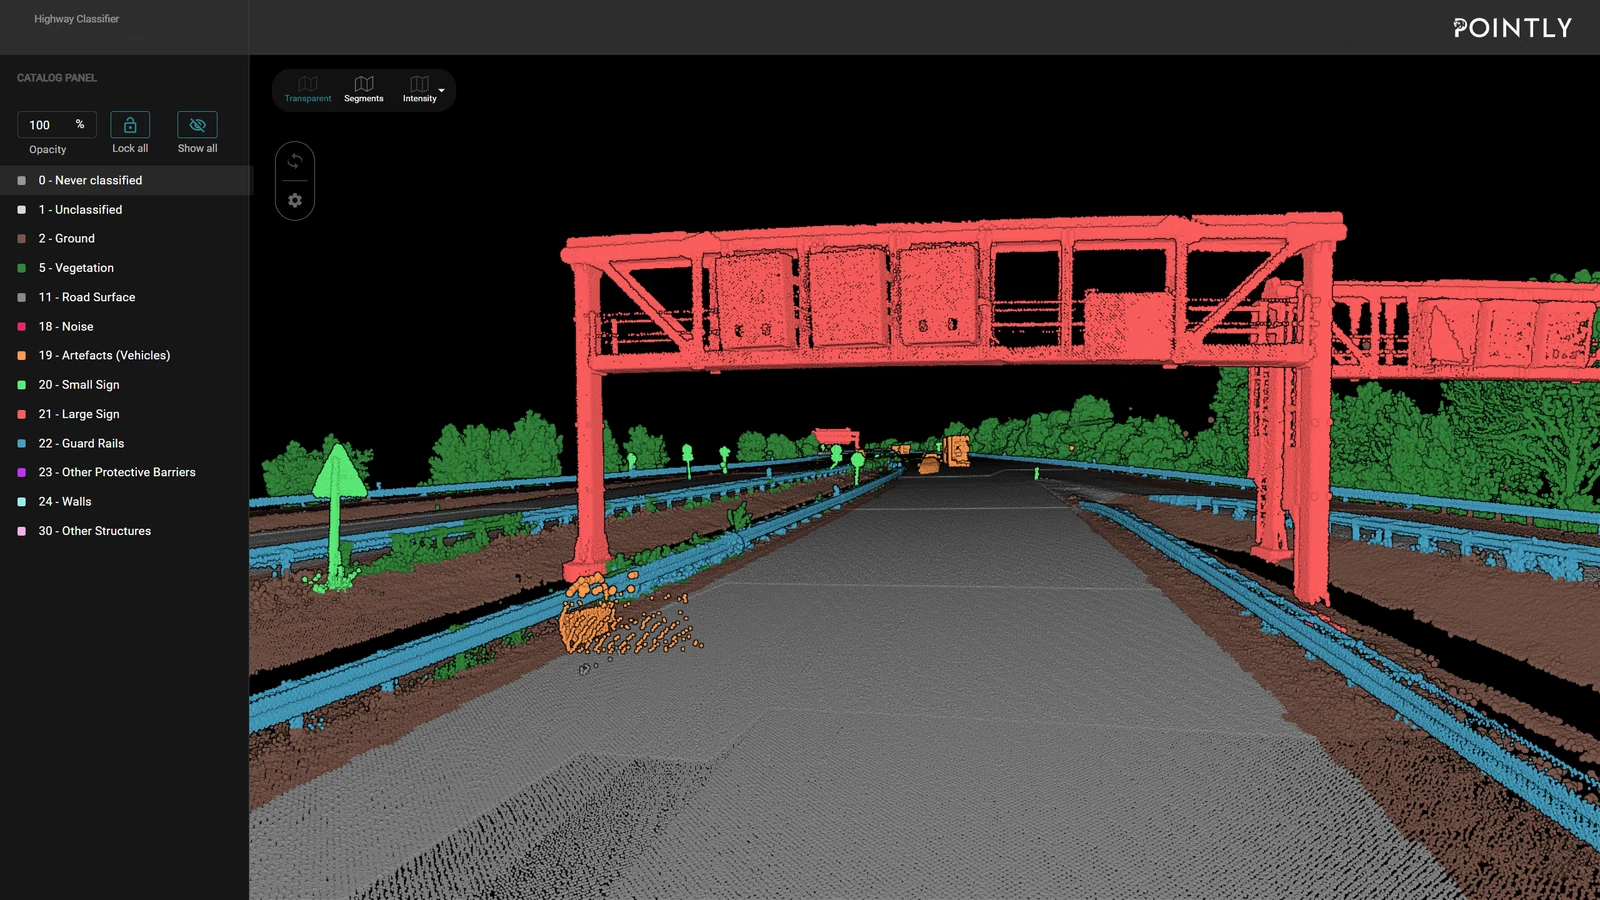Open the Intensity dropdown arrow
Screen dimensions: 1600x900
(x=442, y=91)
